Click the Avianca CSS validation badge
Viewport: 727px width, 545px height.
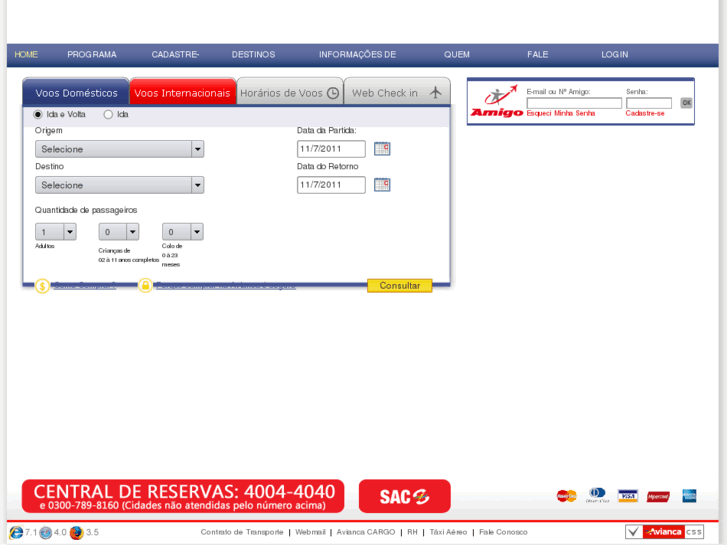(x=664, y=532)
